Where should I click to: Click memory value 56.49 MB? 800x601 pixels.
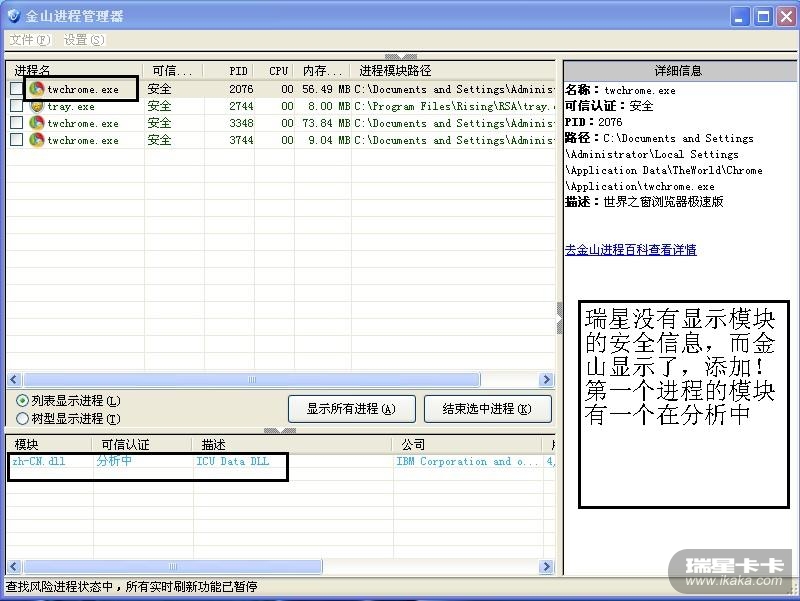(326, 89)
